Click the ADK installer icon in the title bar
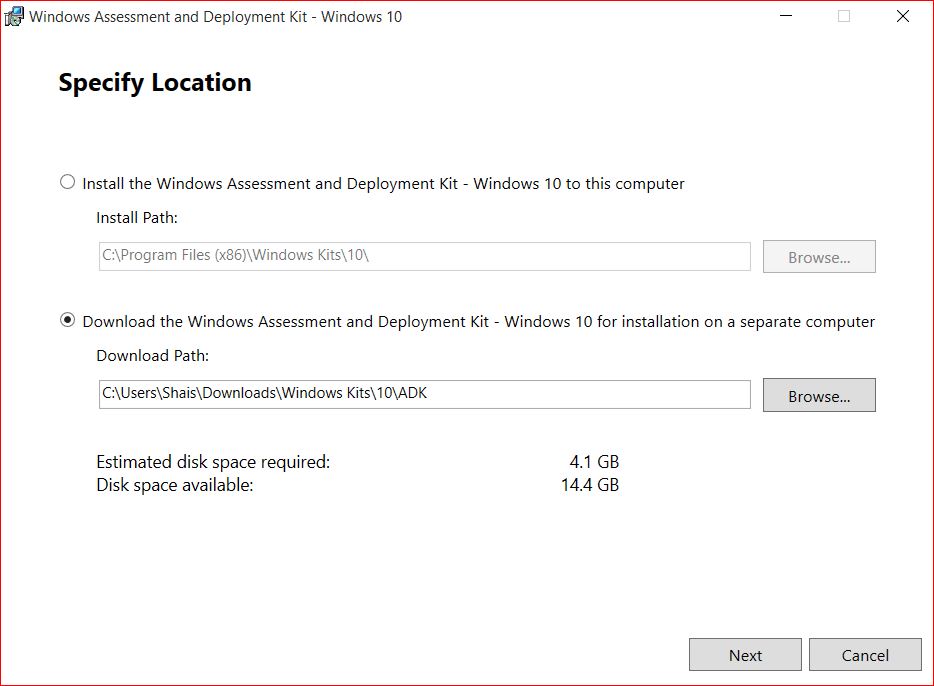Screen dimensions: 934x686 pyautogui.click(x=14, y=16)
